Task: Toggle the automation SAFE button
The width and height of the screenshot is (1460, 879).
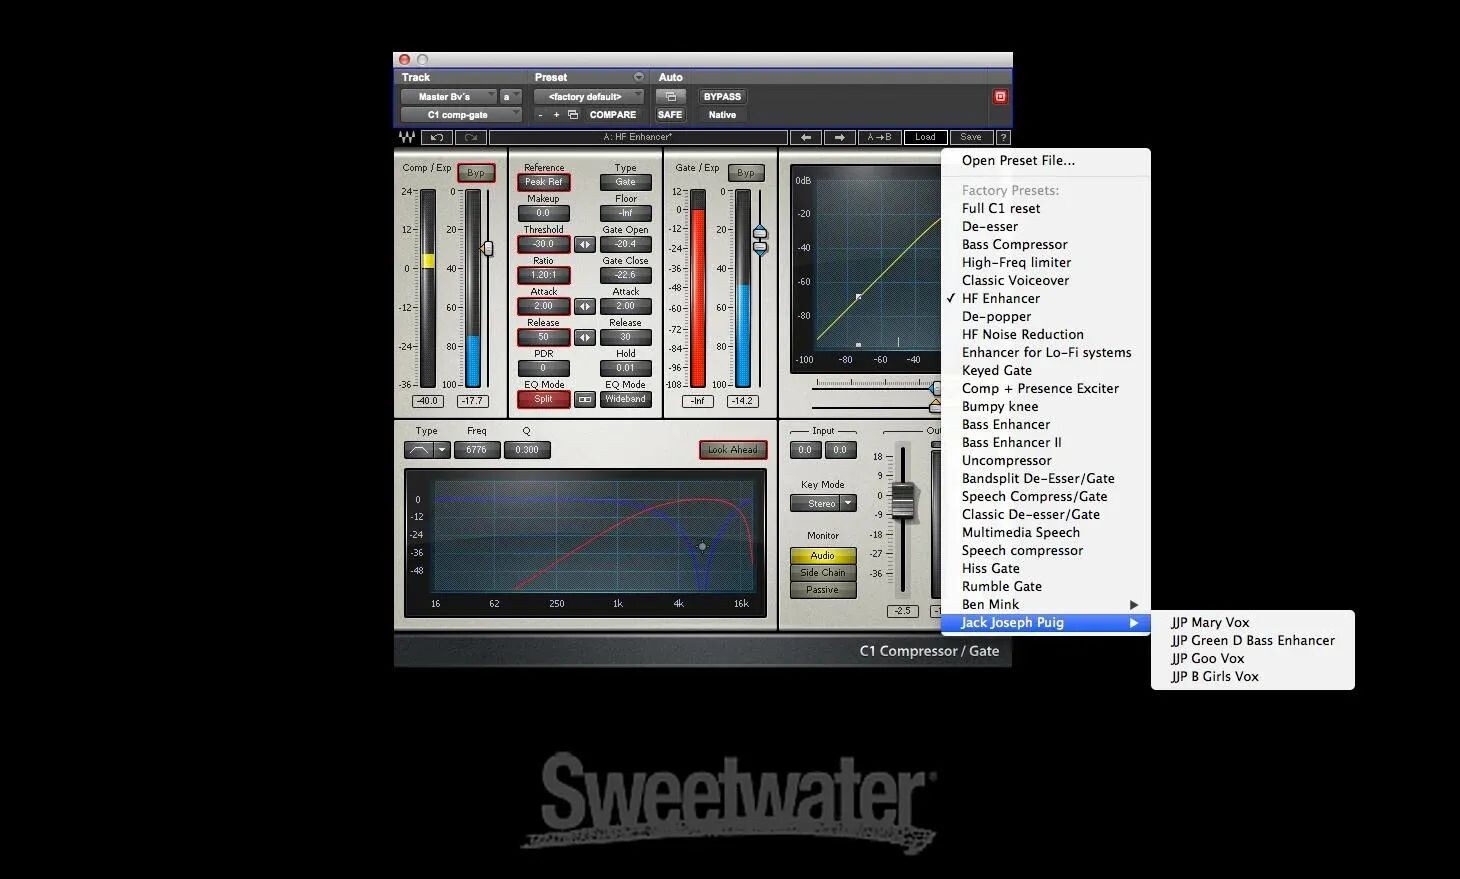Action: (670, 114)
